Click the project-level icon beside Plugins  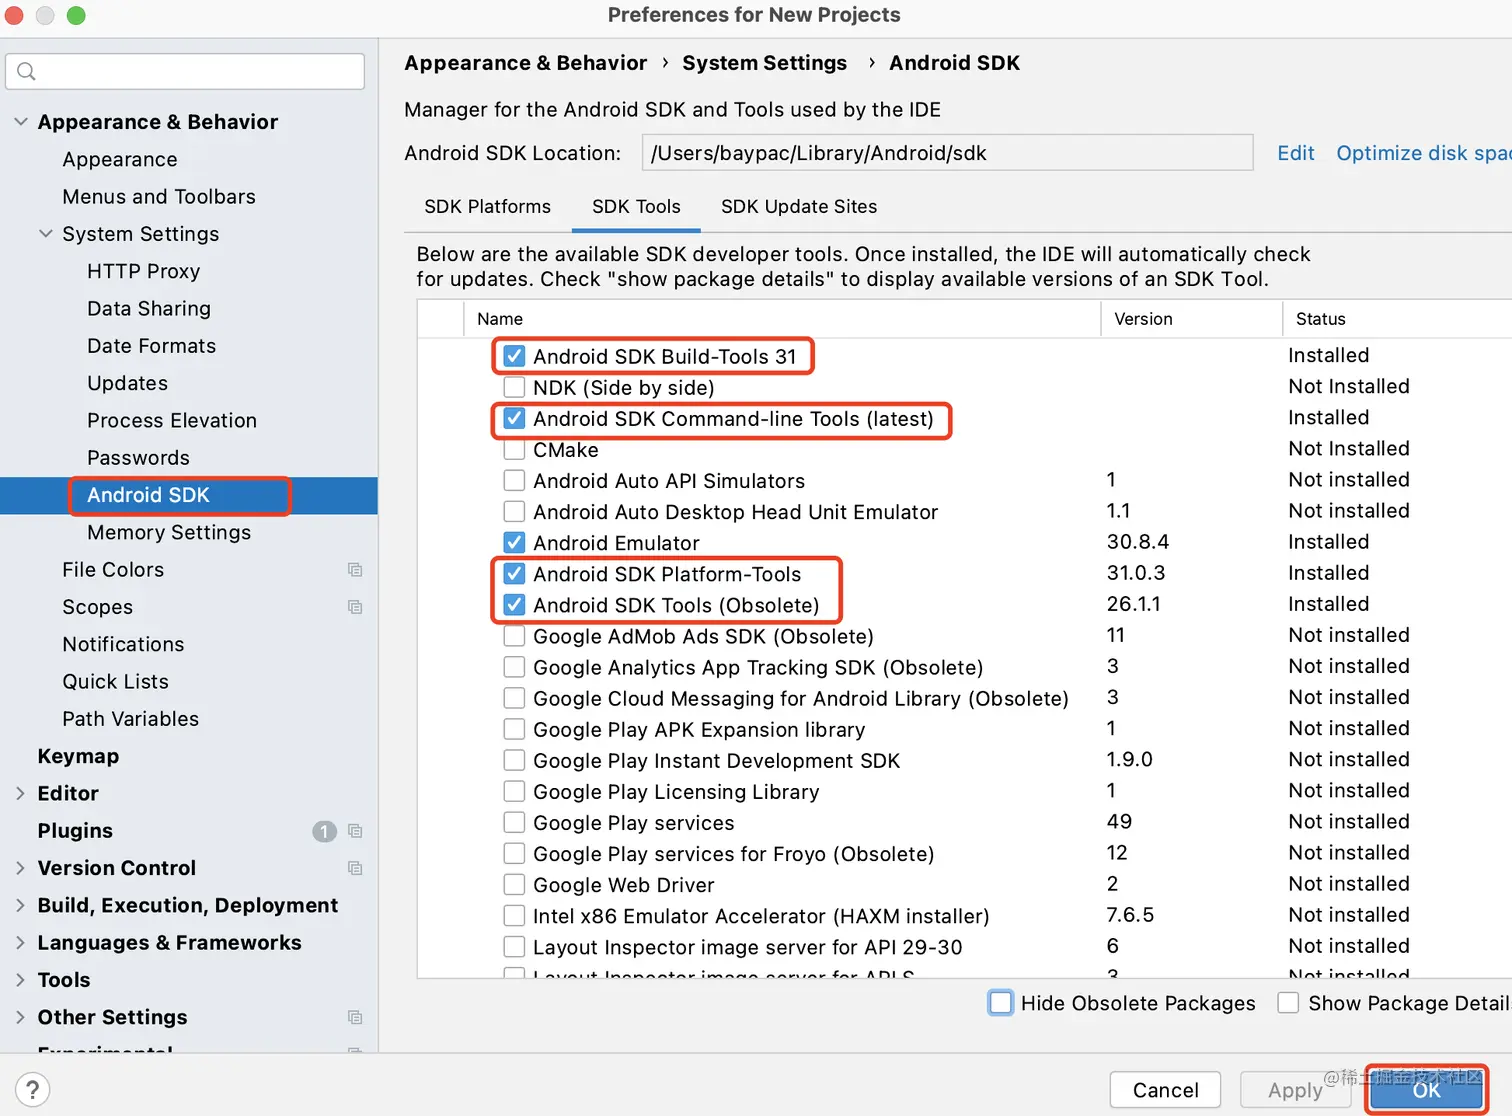coord(355,831)
